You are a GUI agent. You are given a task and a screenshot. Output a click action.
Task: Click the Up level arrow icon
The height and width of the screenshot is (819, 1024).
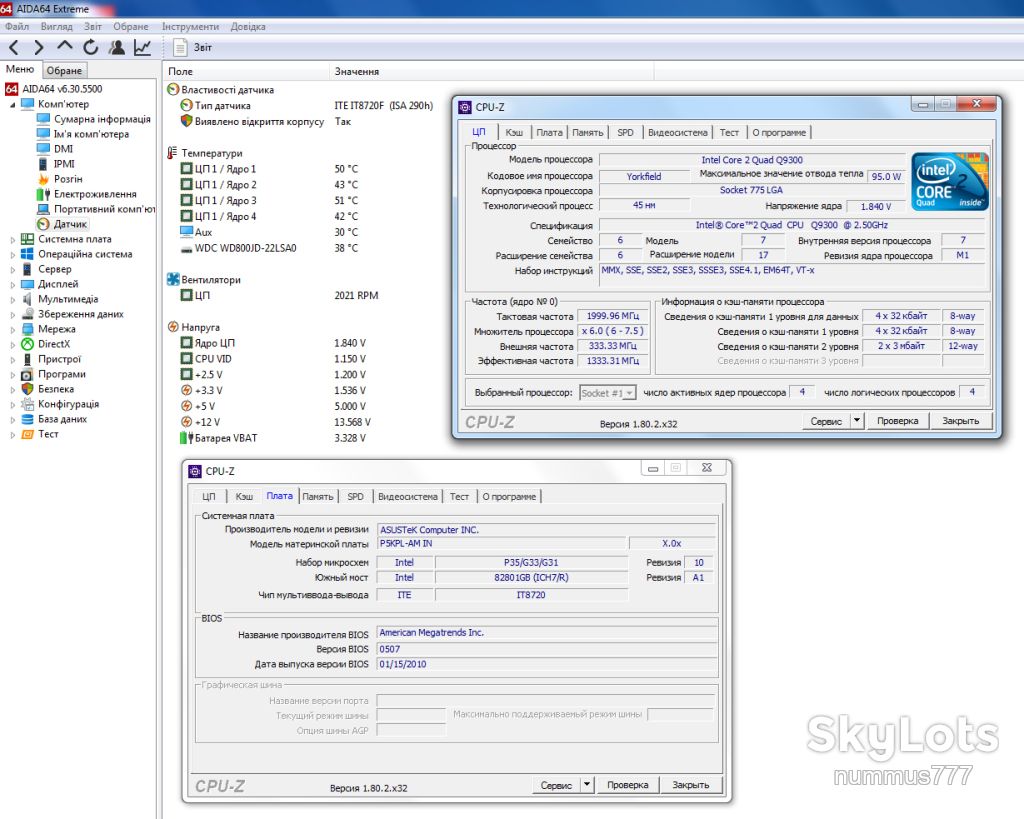[65, 46]
